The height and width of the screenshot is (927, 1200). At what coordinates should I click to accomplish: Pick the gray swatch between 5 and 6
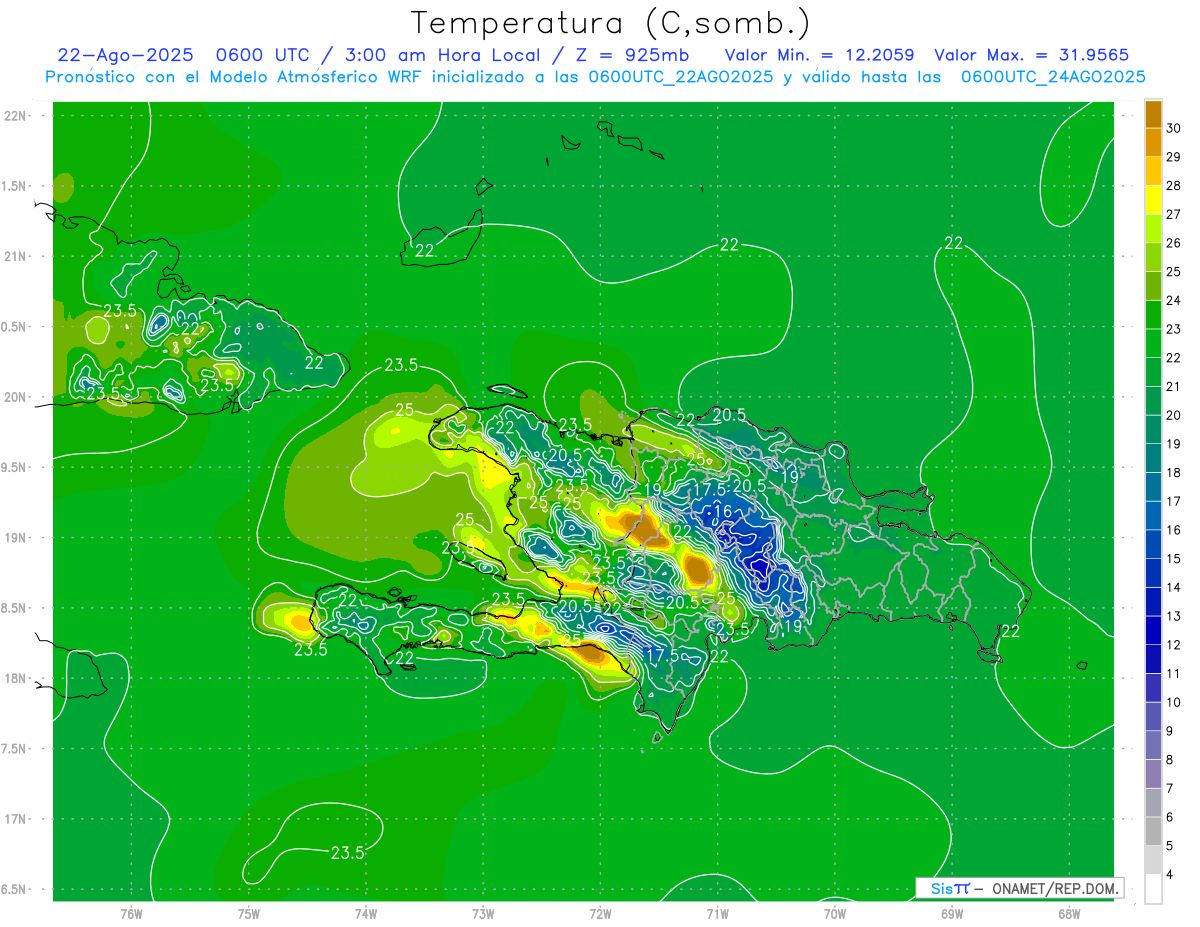pyautogui.click(x=1153, y=831)
